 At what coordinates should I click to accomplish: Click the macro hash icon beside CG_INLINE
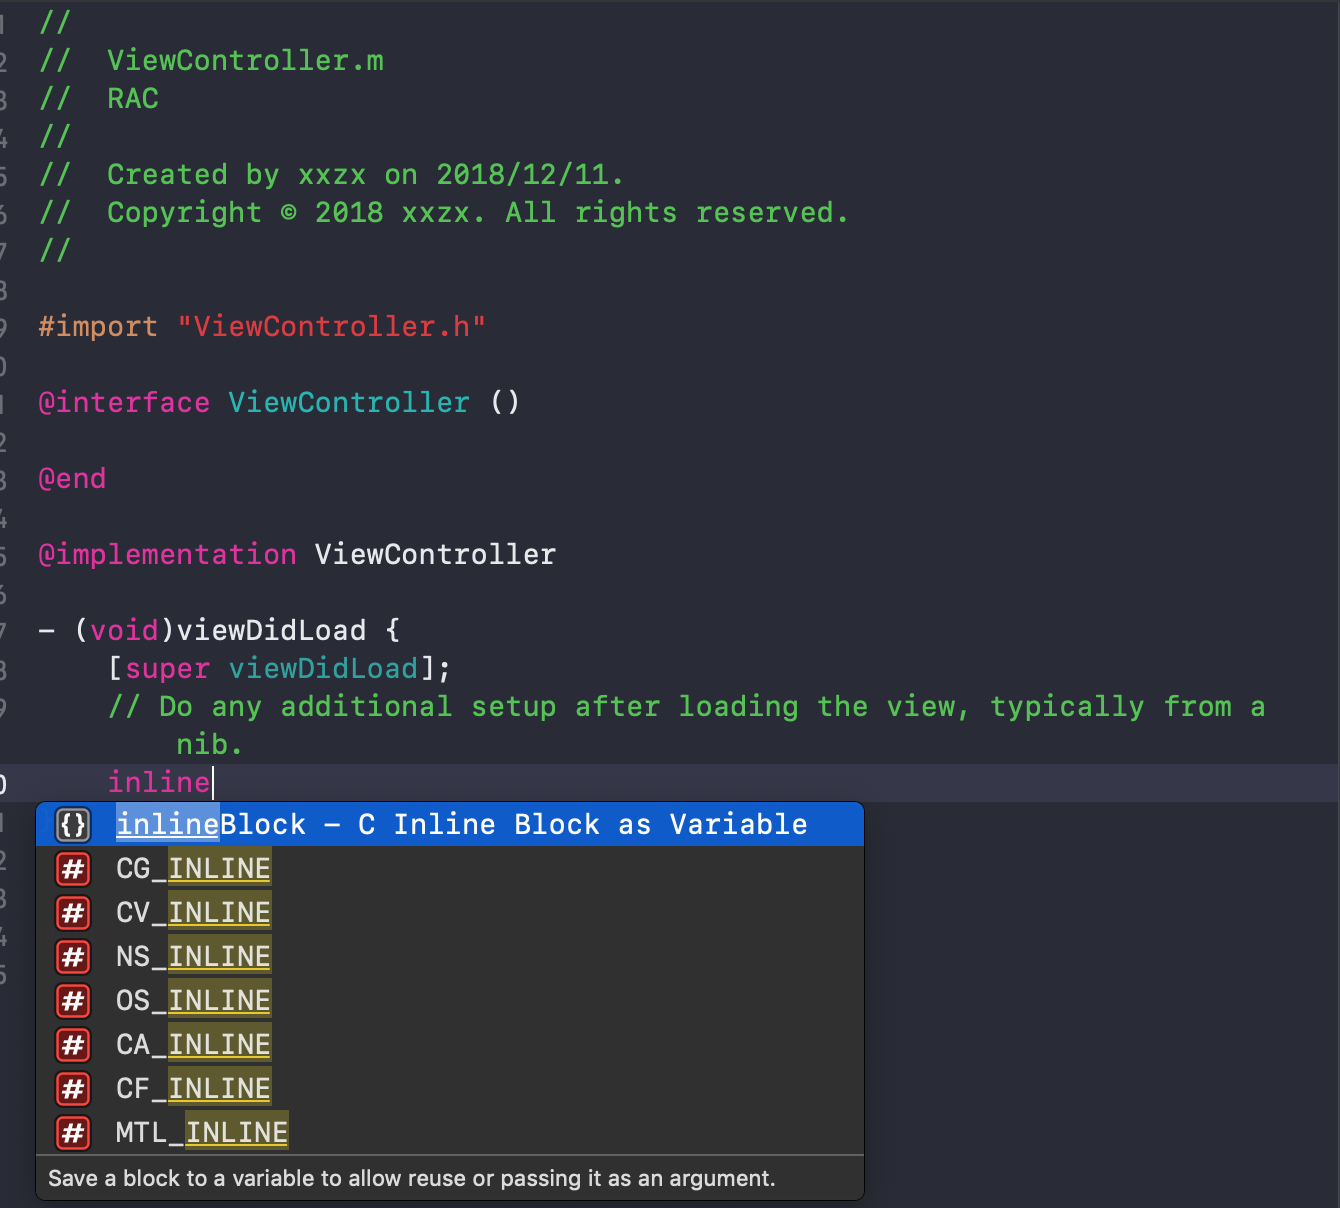(73, 869)
